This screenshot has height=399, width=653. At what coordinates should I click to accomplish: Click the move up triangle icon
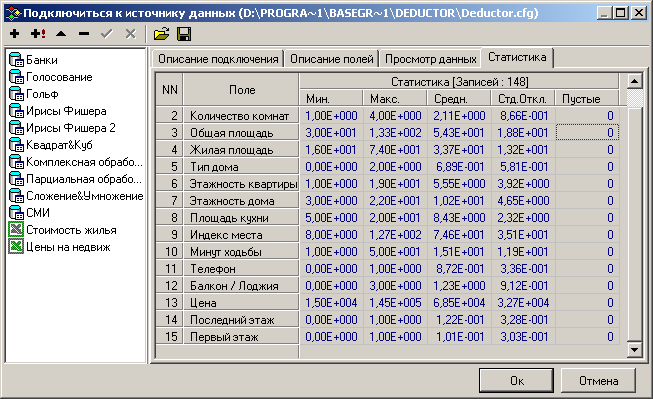[61, 34]
